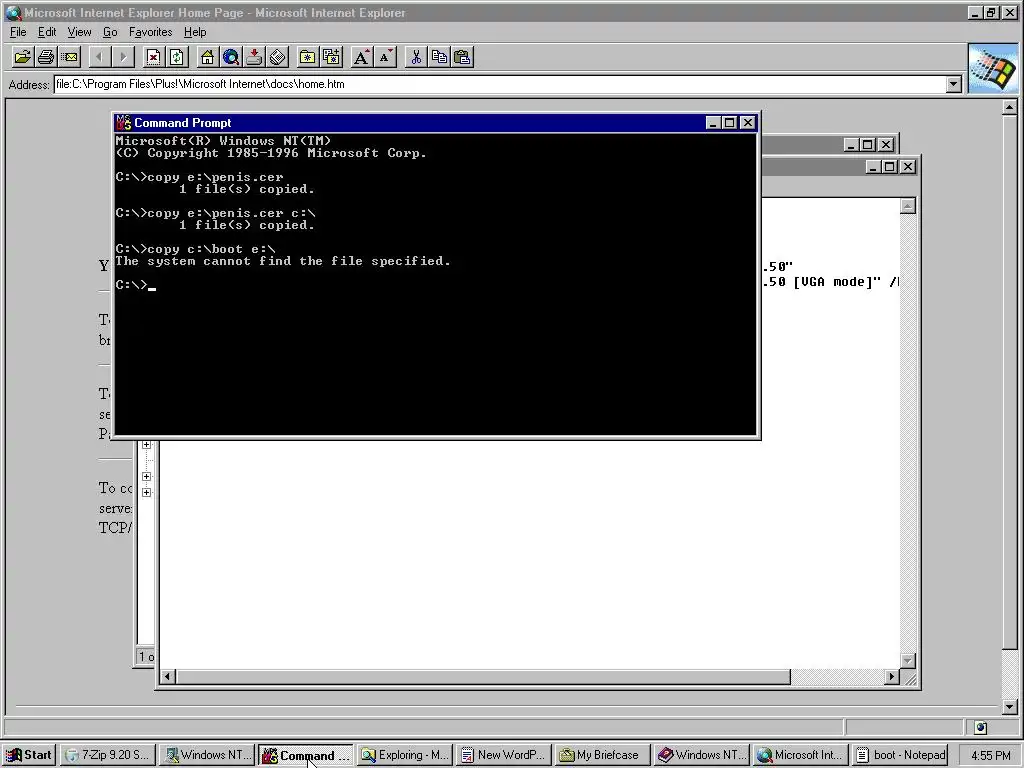
Task: Go to the Home start page icon
Action: (x=207, y=57)
